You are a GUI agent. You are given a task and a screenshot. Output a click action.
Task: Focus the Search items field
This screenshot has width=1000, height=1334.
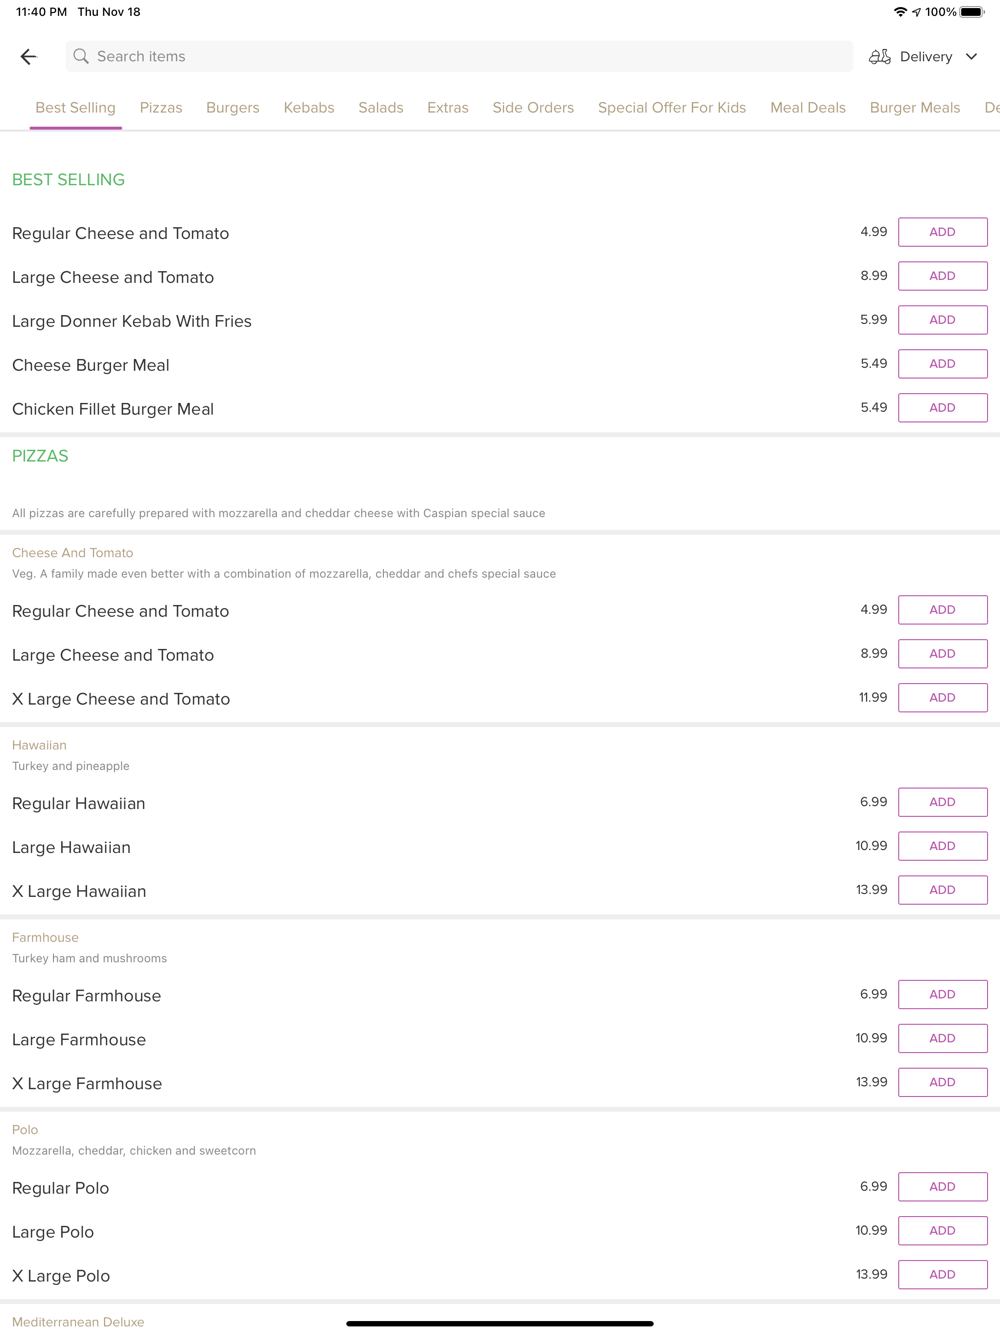460,57
